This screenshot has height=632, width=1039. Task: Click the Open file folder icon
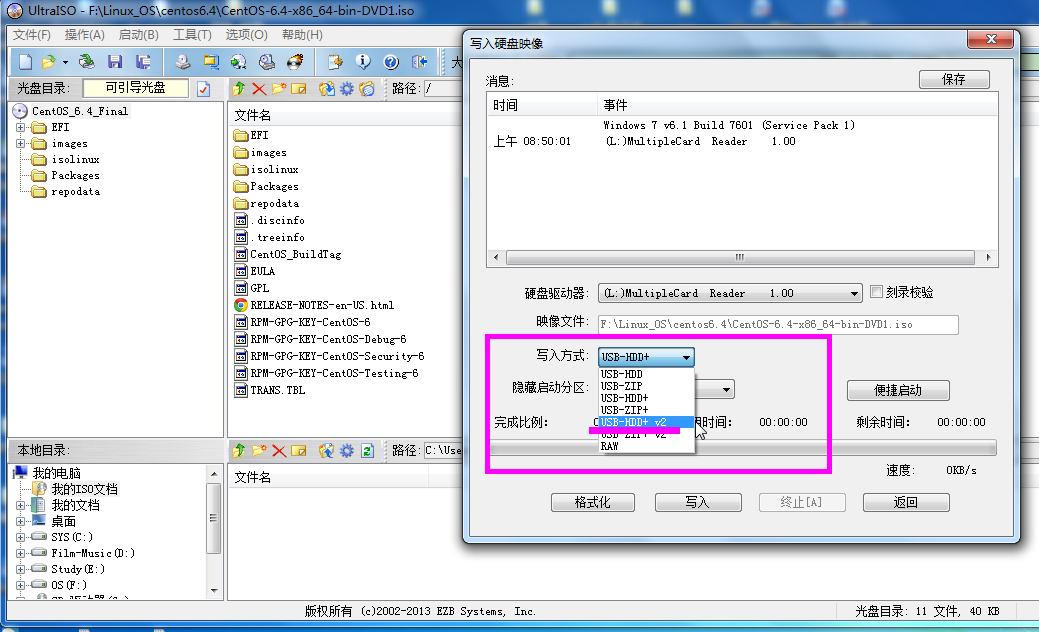tap(48, 62)
